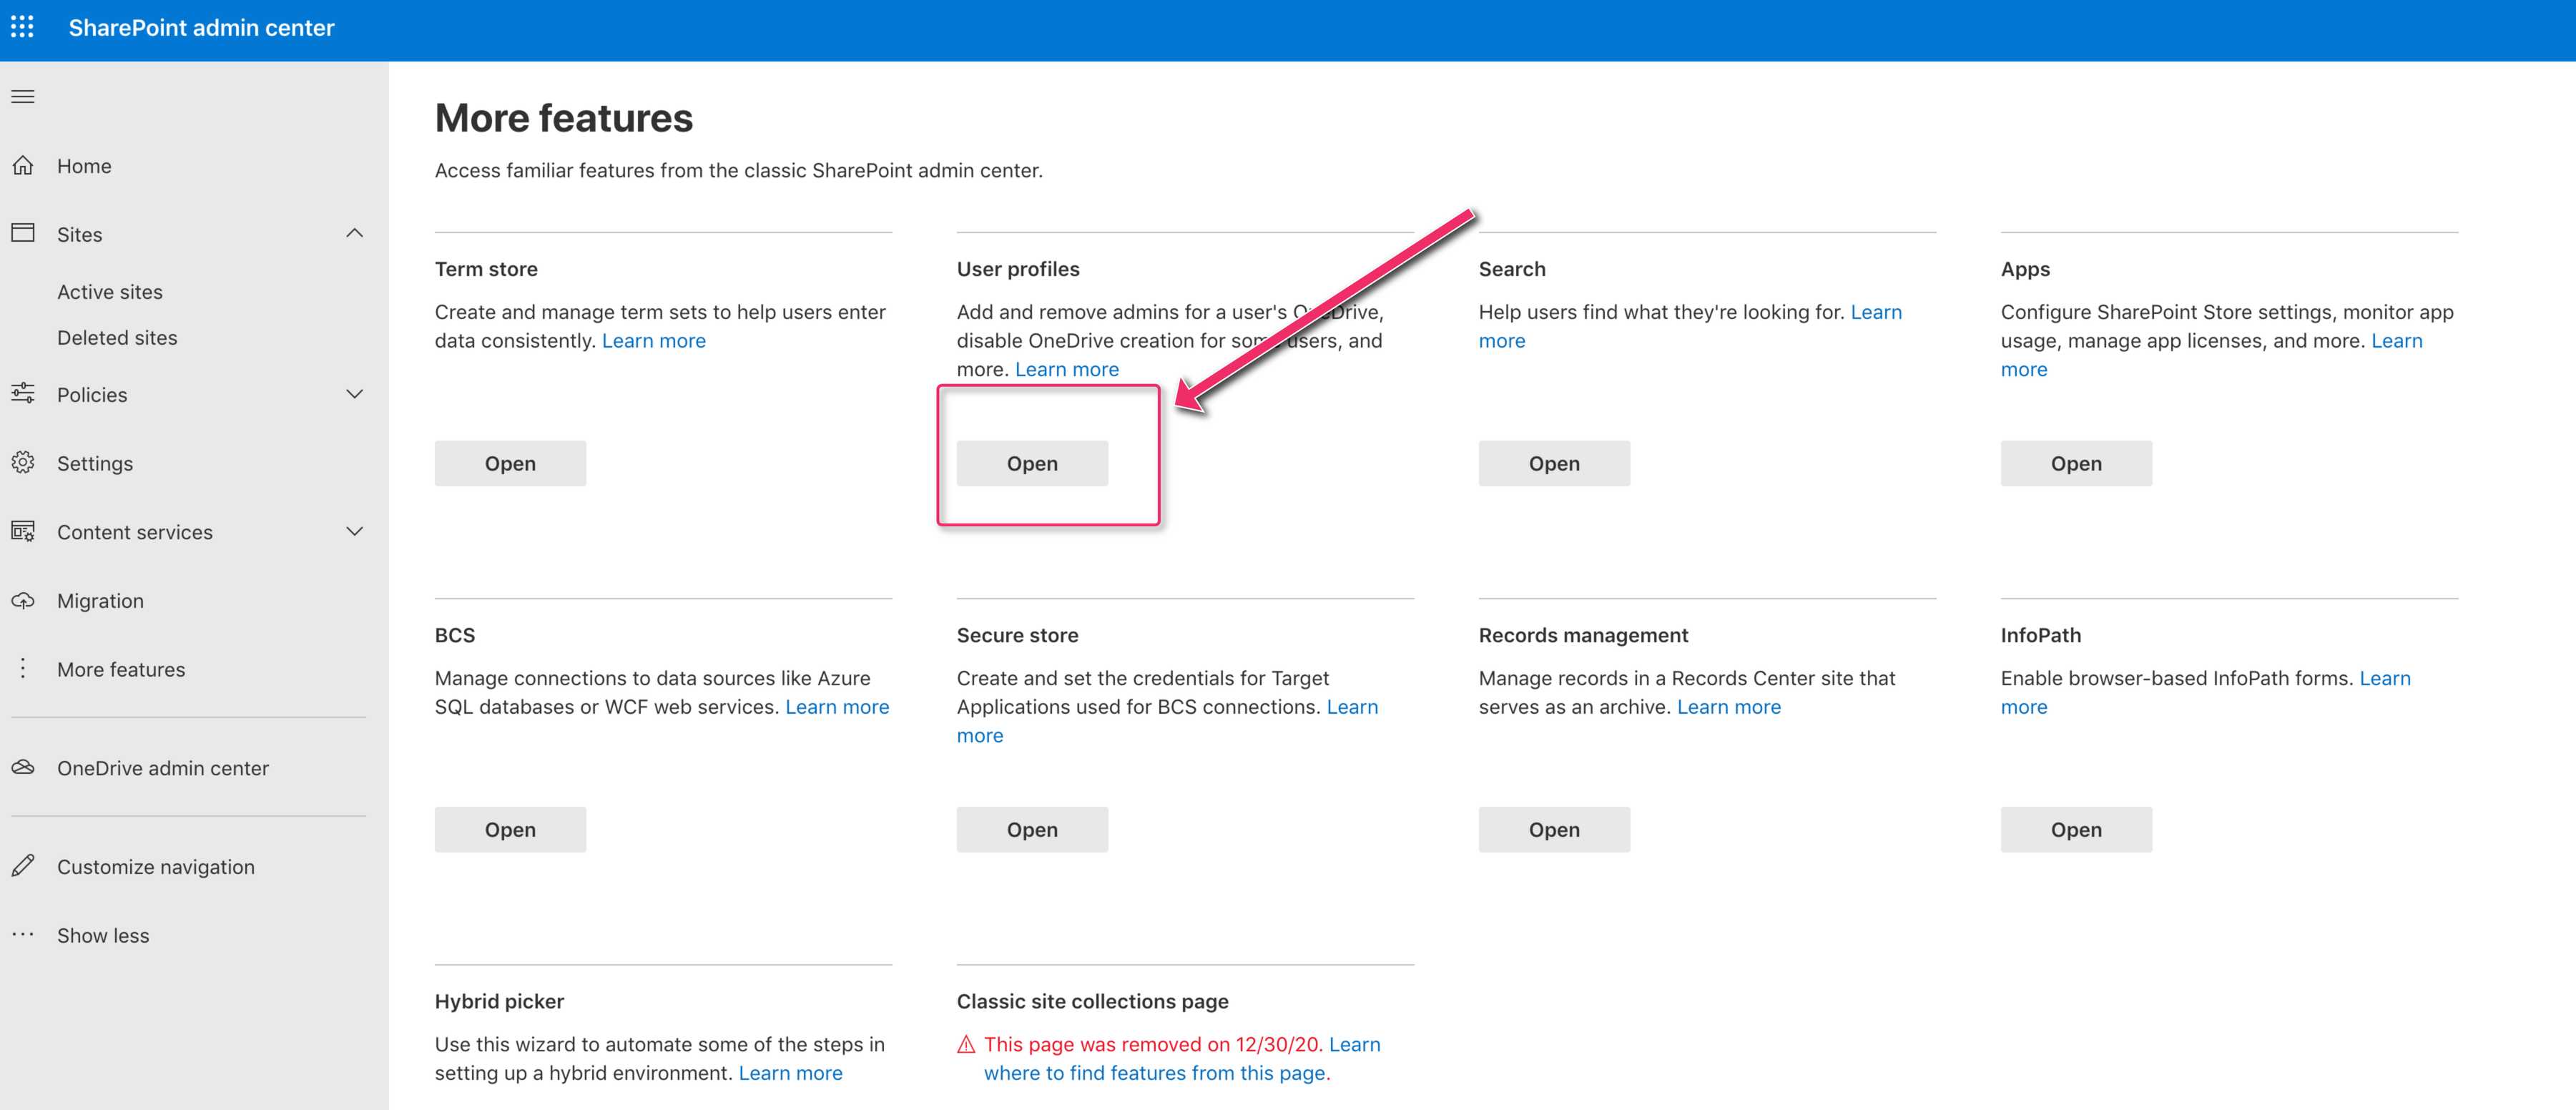Screen dimensions: 2576x1110
Task: Click Learn more under Search
Action: coord(1876,312)
